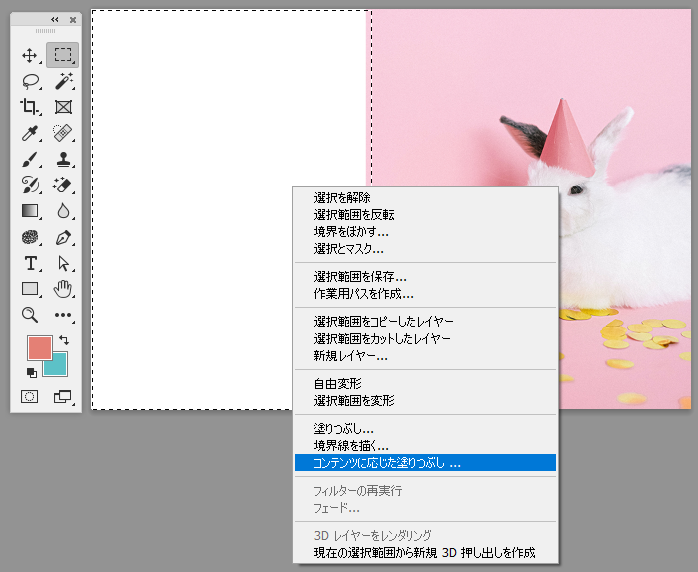Screen dimensions: 698x572
Task: Open the Edit Toolbar three-dots menu
Action: pyautogui.click(x=64, y=315)
